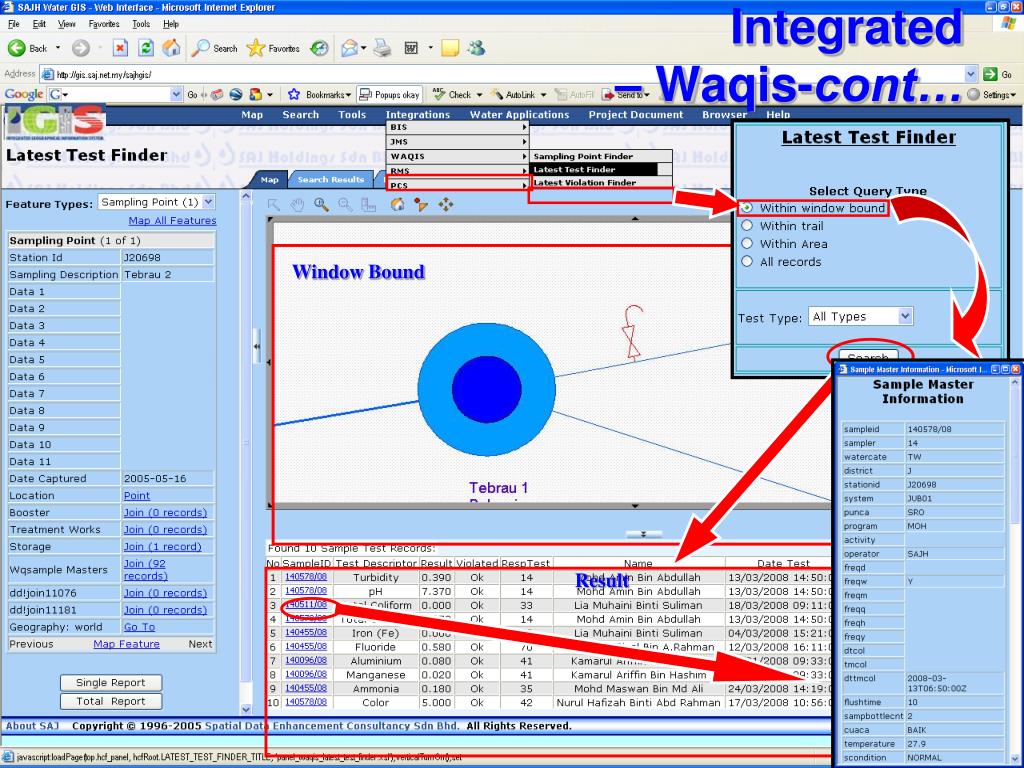Open the Tools menu in IE menu bar
This screenshot has height=768, width=1024.
[x=141, y=24]
